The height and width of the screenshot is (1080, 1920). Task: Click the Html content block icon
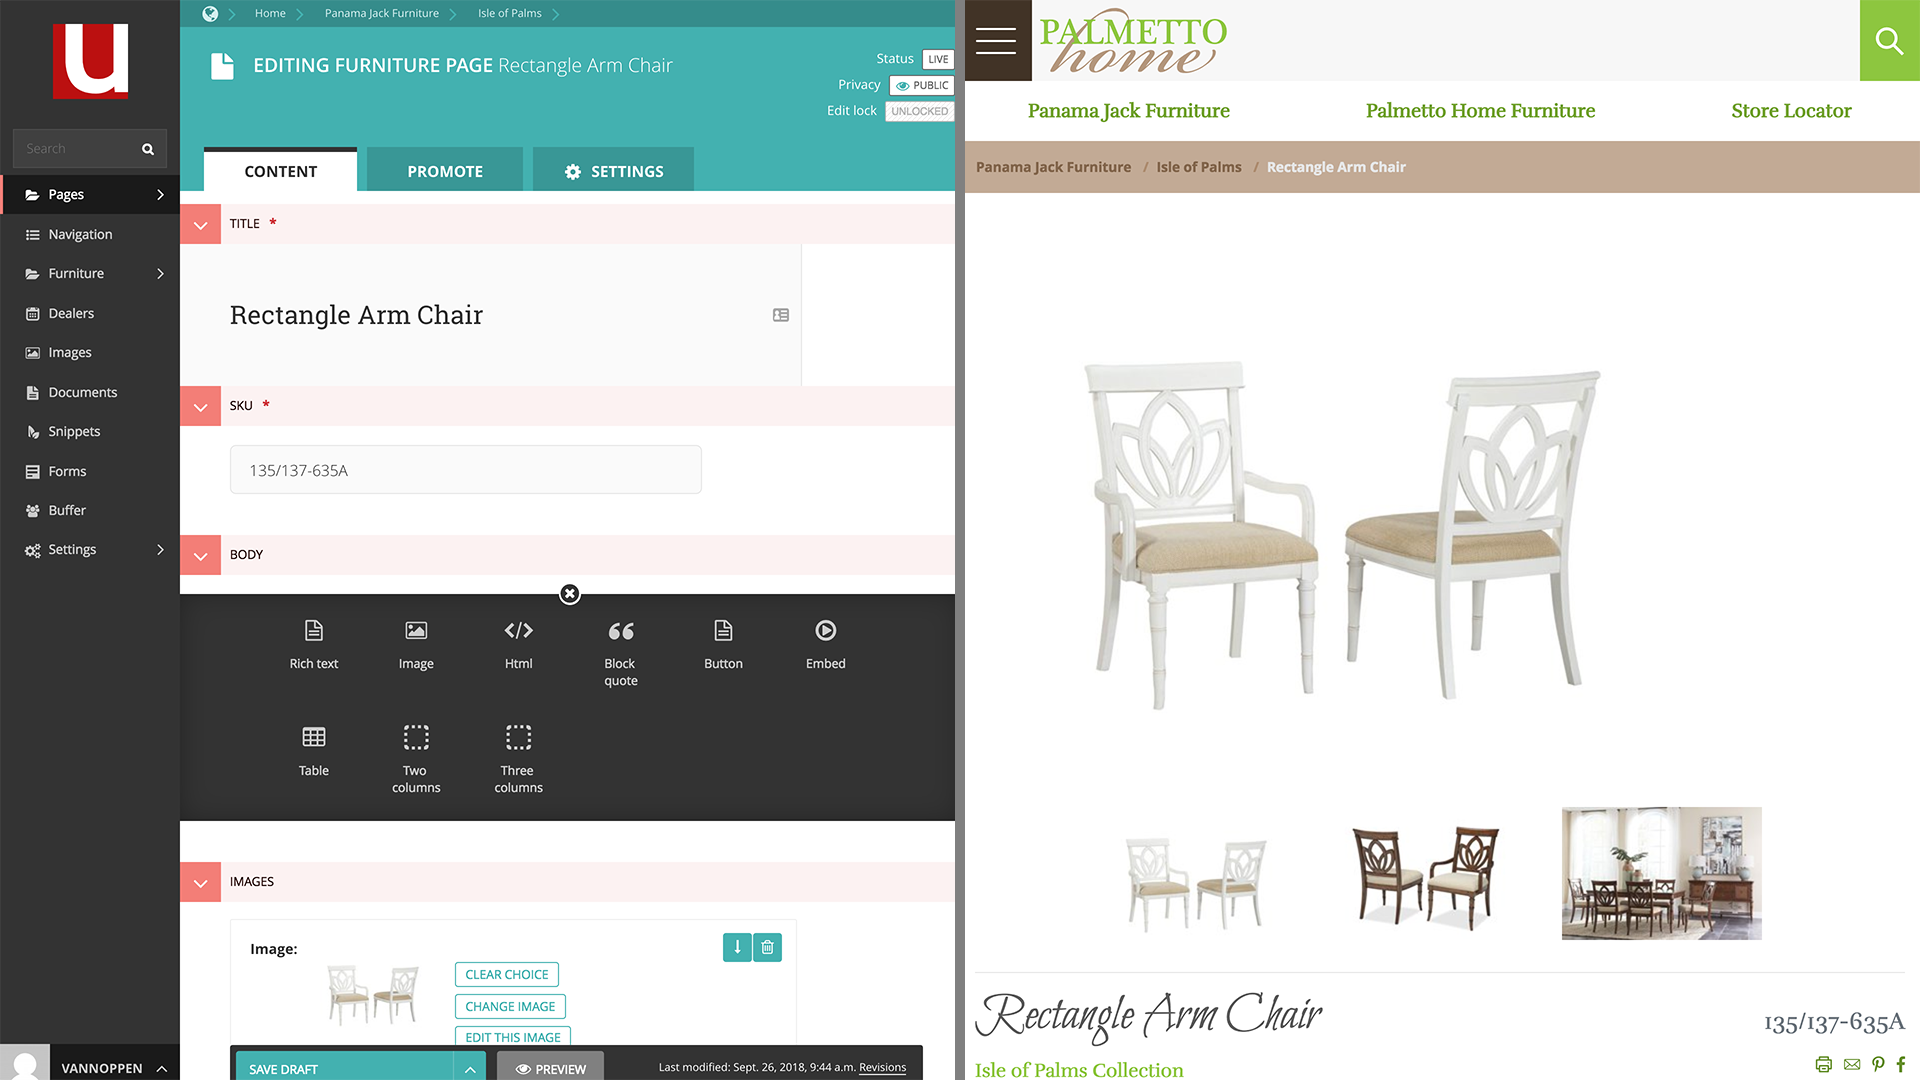coord(518,630)
